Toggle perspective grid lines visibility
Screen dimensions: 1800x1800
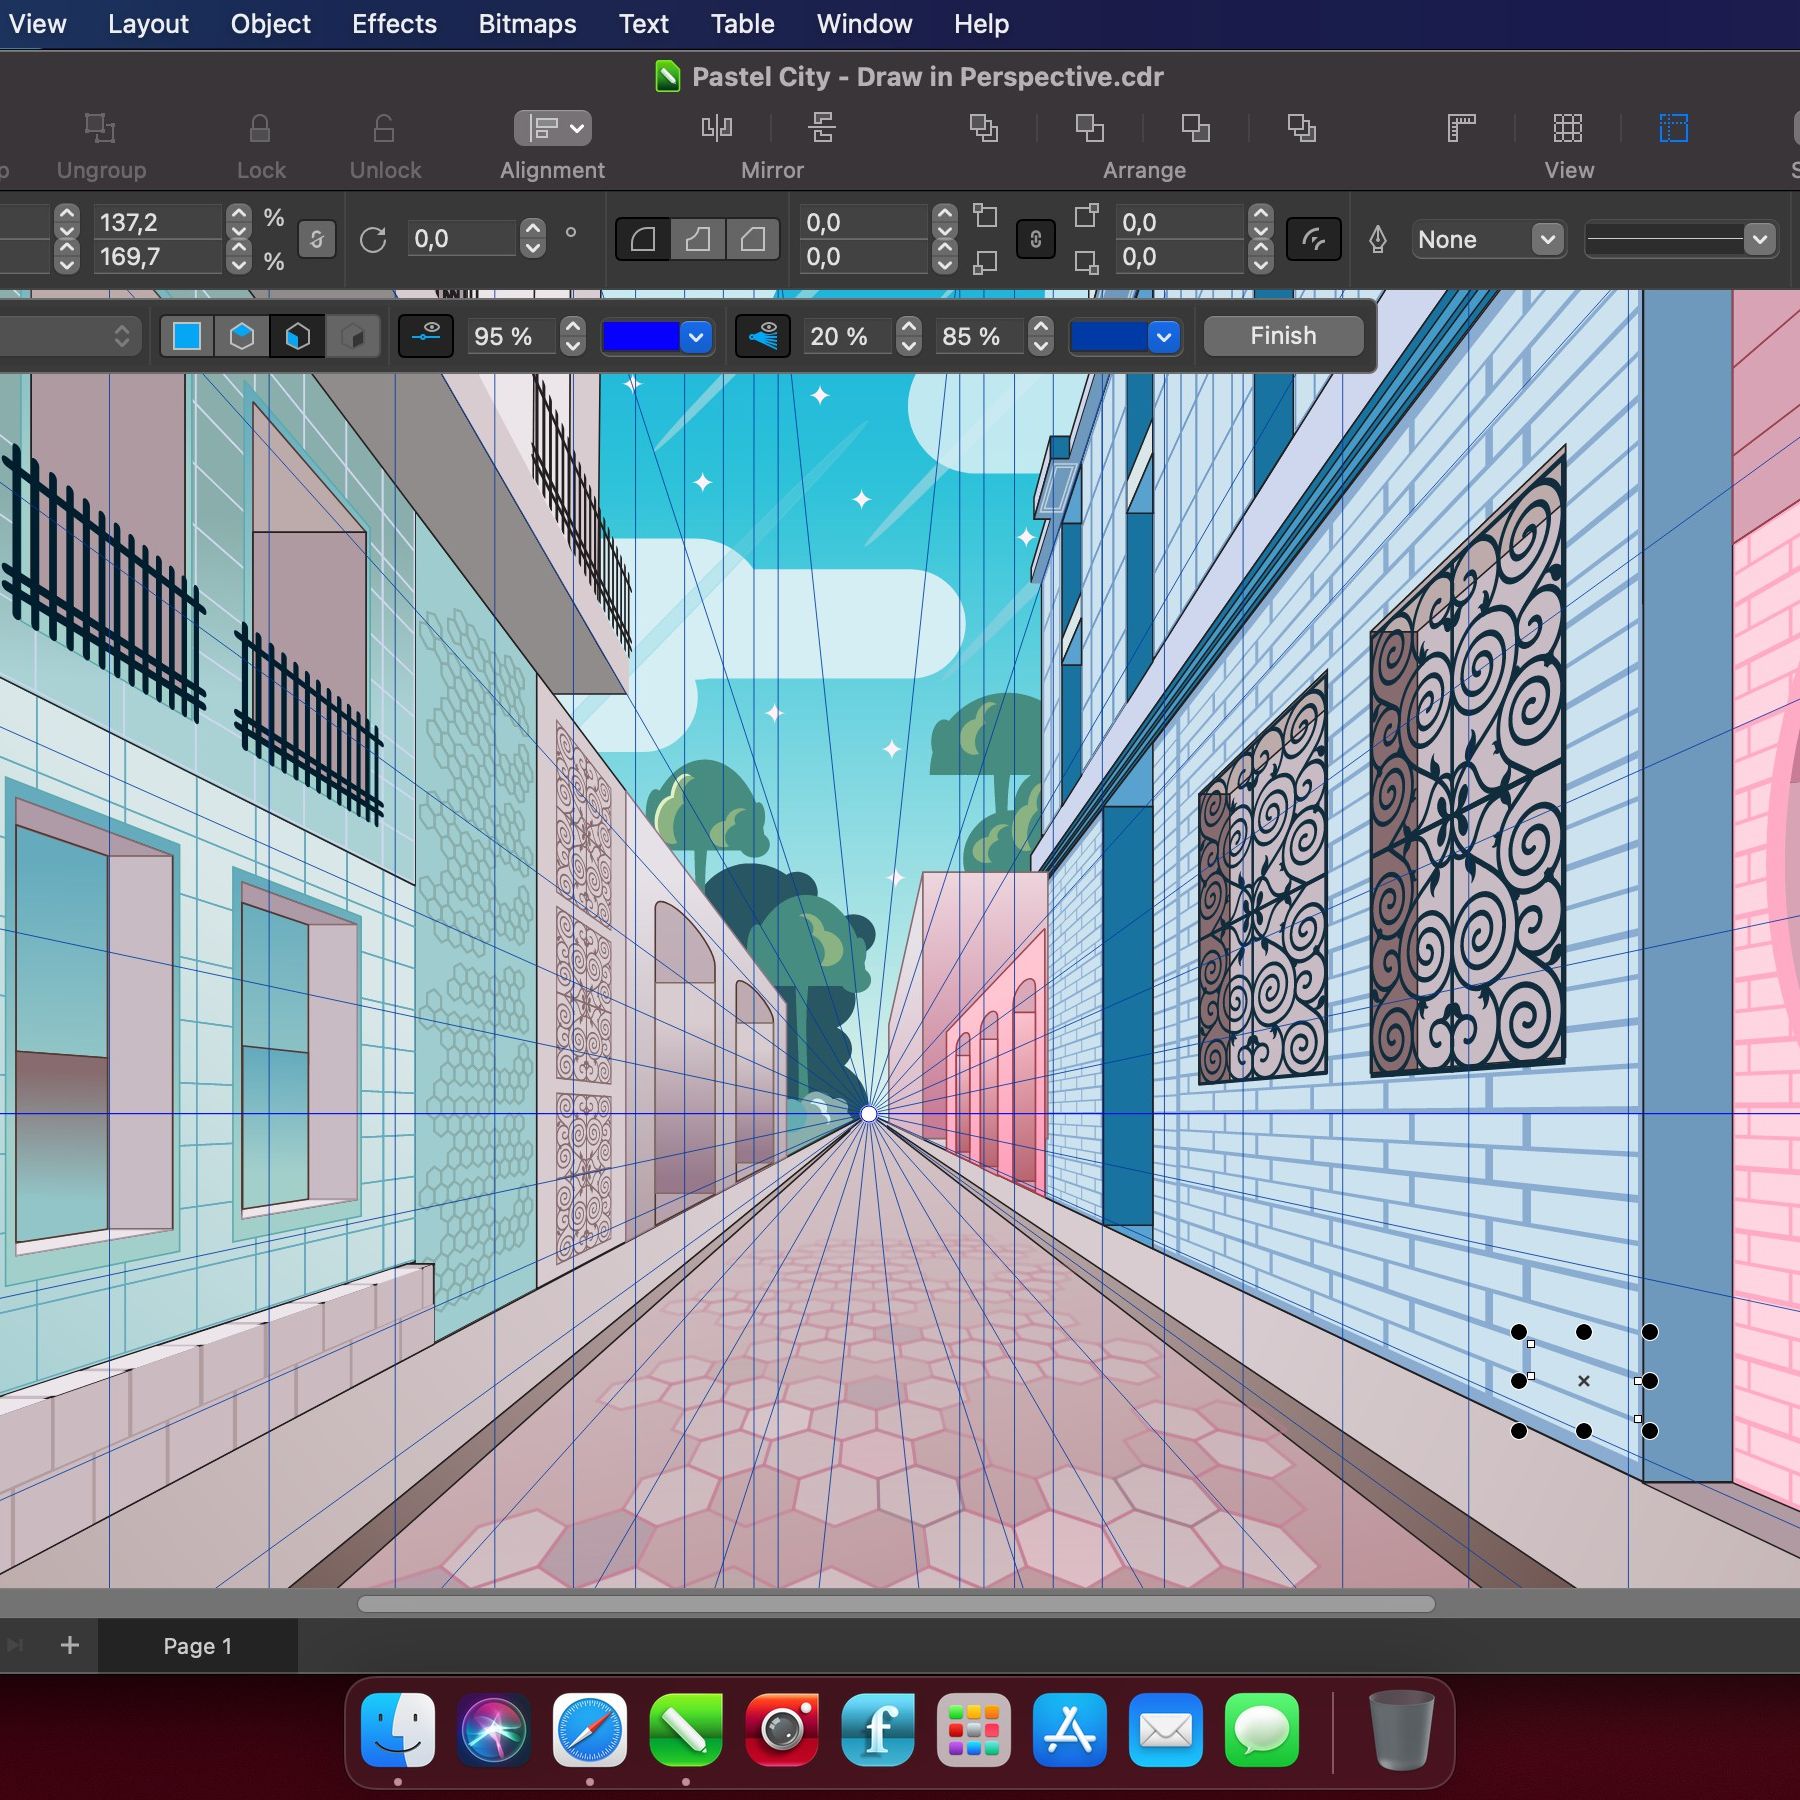(x=763, y=336)
